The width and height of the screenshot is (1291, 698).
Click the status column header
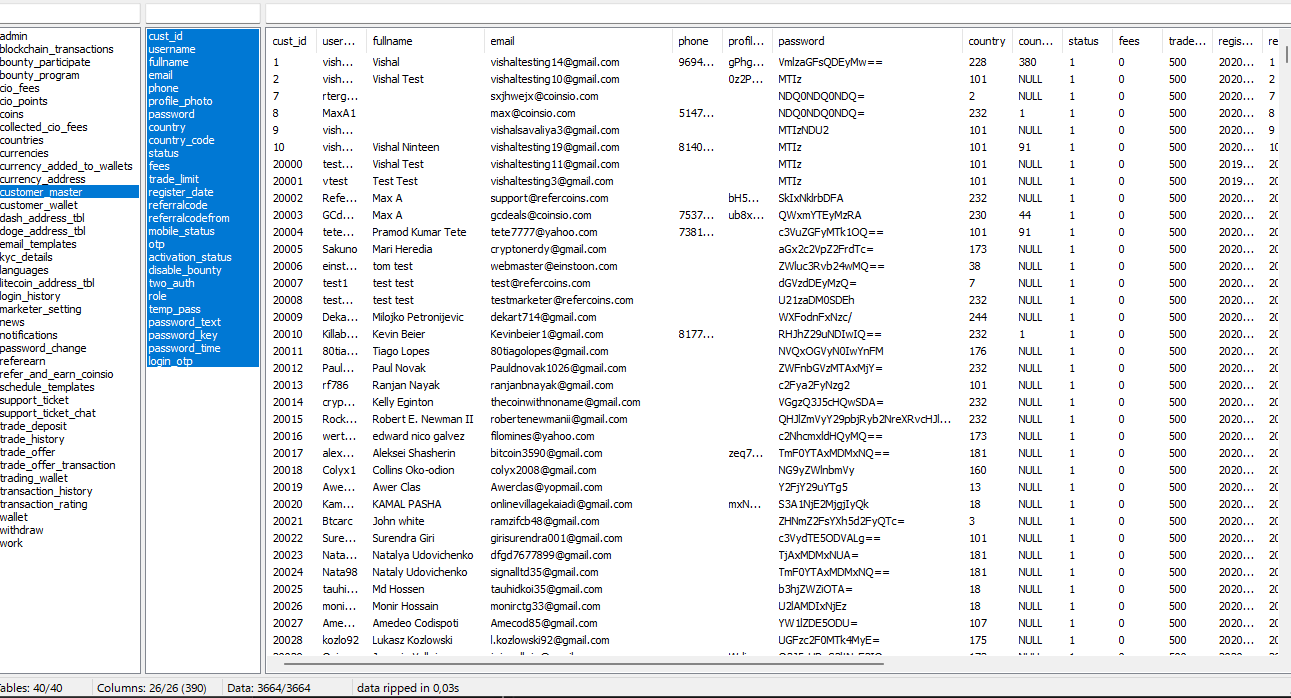click(1083, 41)
